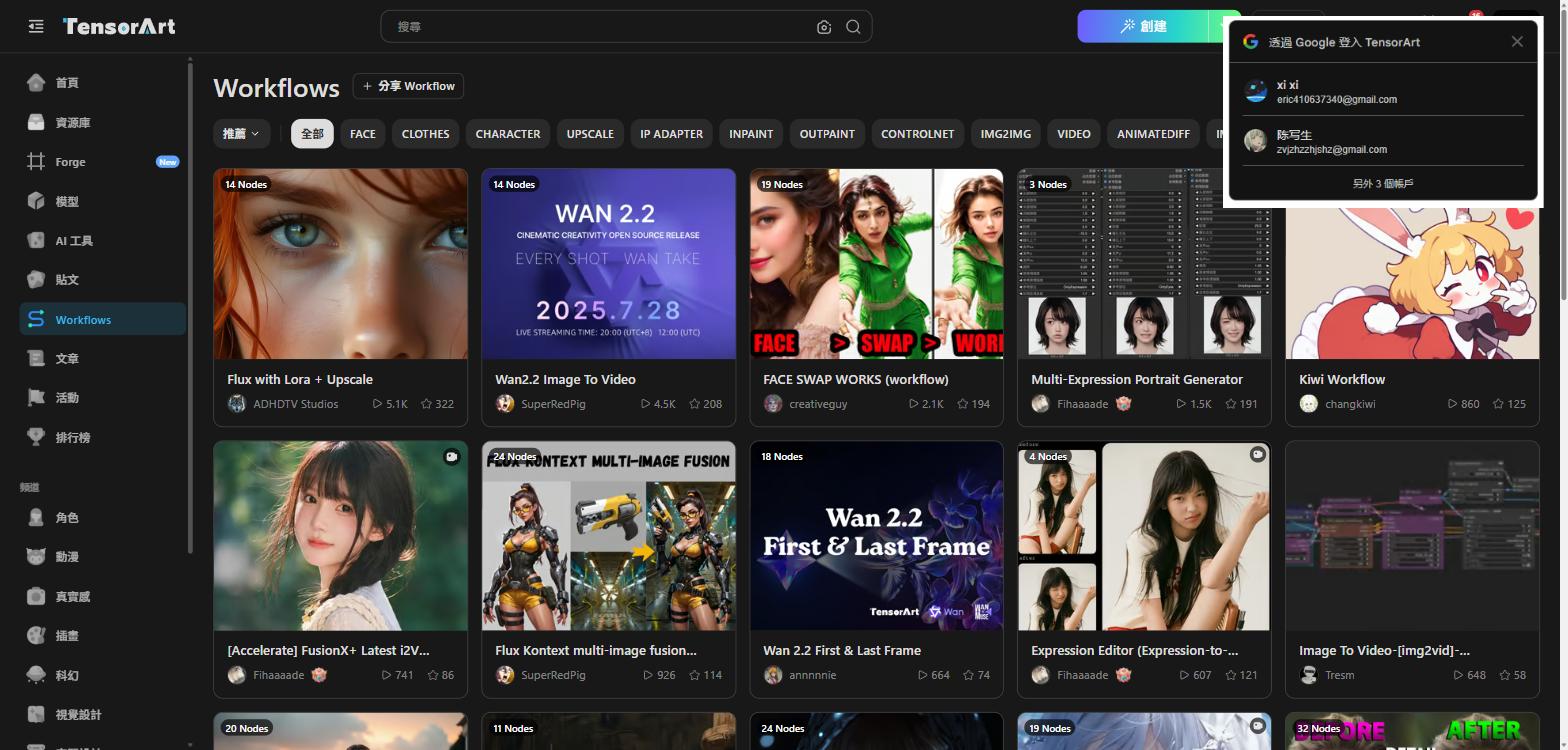The image size is (1568, 750).
Task: Collapse the sidebar with the menu toggle icon
Action: point(36,26)
